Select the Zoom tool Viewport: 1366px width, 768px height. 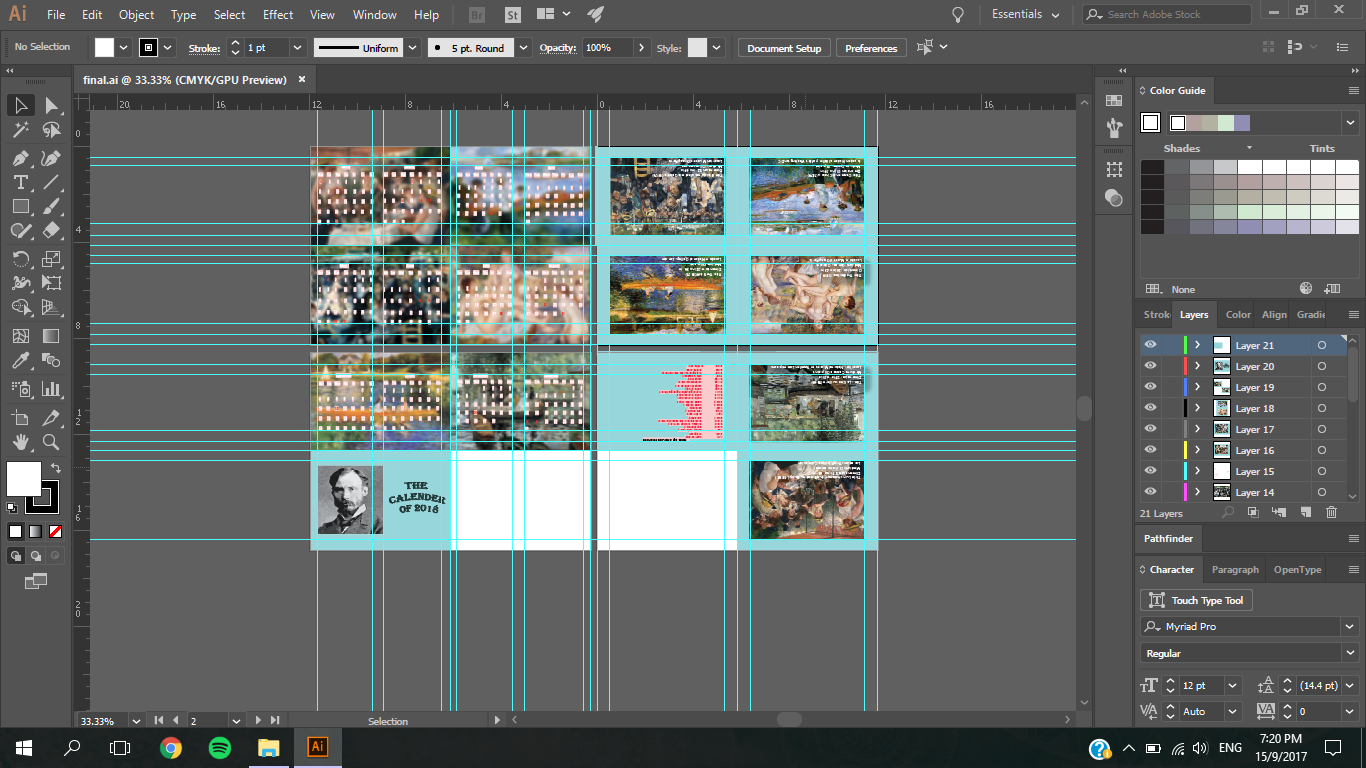click(51, 442)
